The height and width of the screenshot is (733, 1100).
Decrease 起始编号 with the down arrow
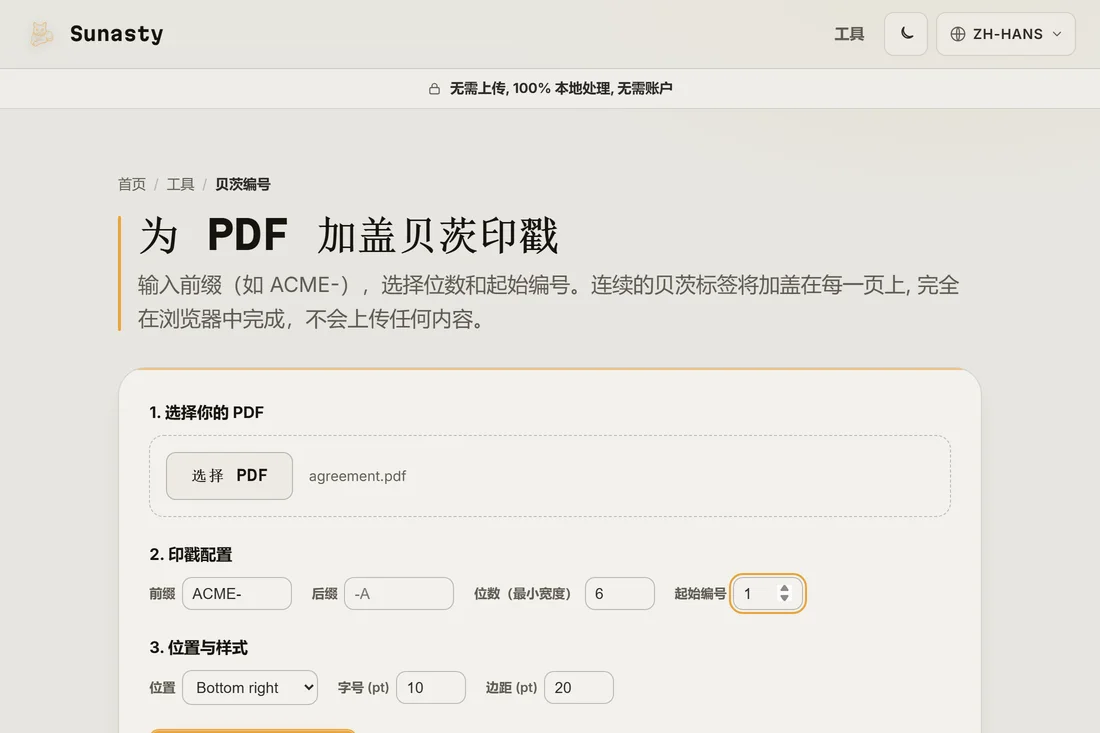(784, 598)
